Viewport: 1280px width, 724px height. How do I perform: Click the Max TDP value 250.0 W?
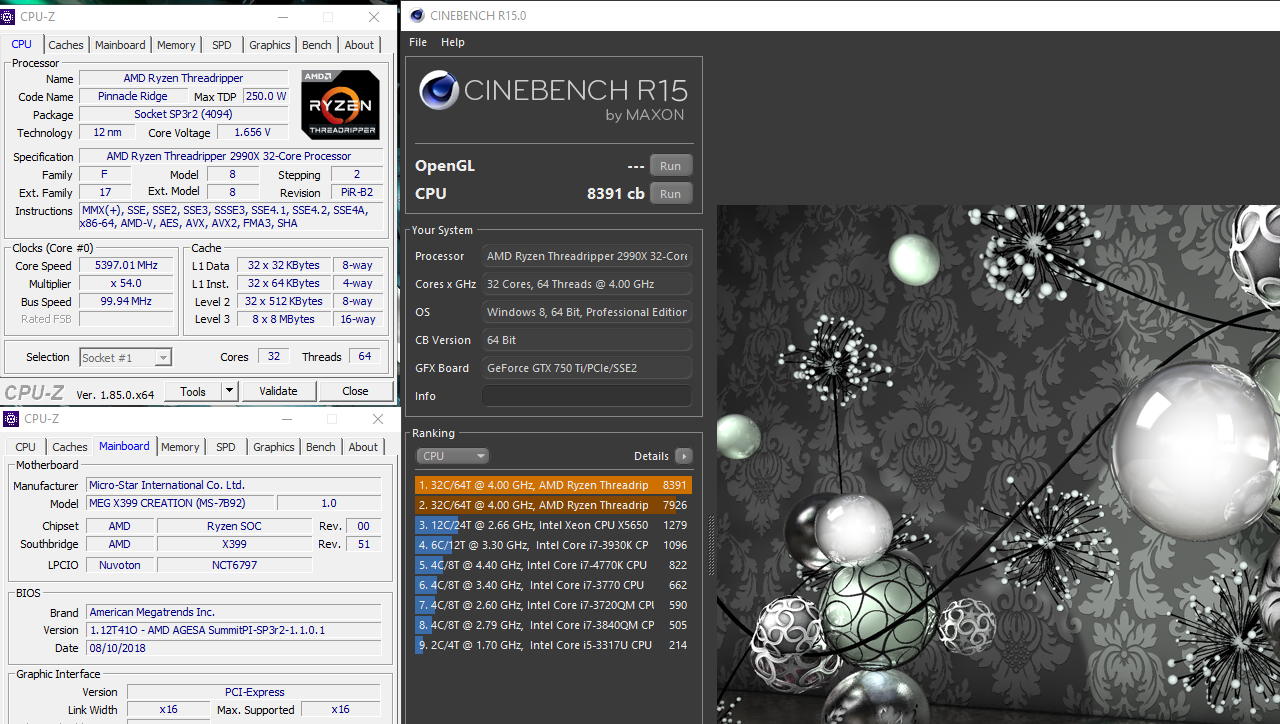266,96
